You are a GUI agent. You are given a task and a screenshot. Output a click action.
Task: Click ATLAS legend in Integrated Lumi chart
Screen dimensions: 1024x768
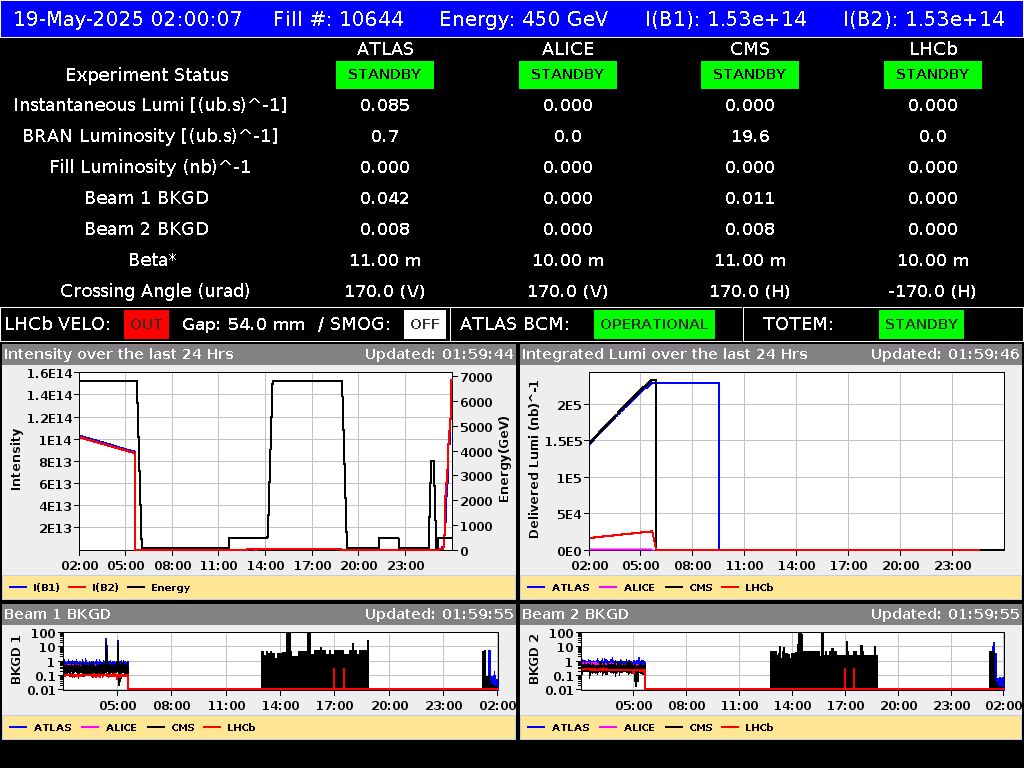coord(558,587)
